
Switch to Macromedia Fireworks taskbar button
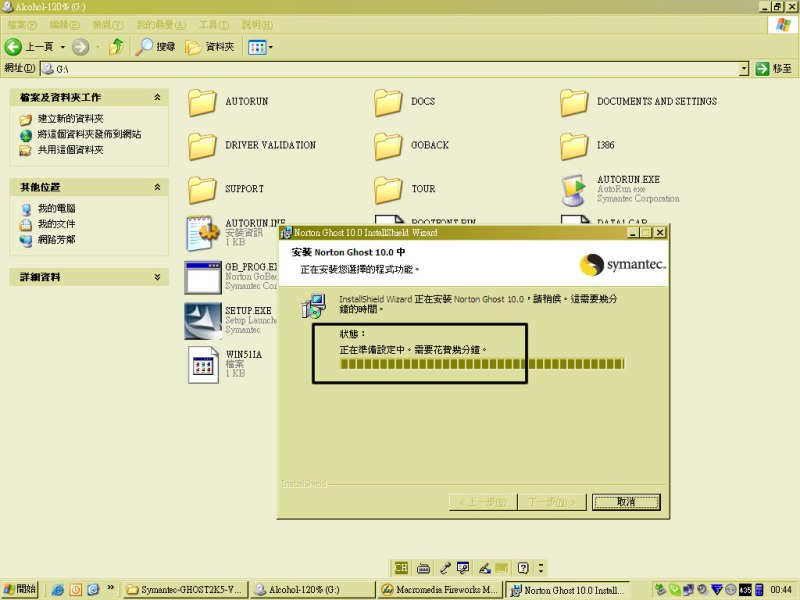(440, 590)
